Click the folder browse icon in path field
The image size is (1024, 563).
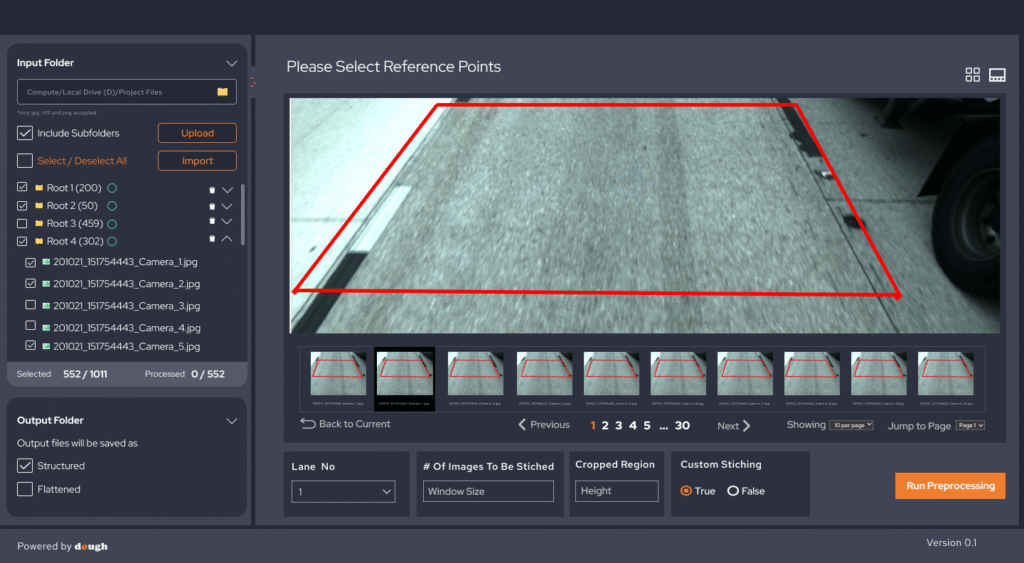[x=223, y=92]
